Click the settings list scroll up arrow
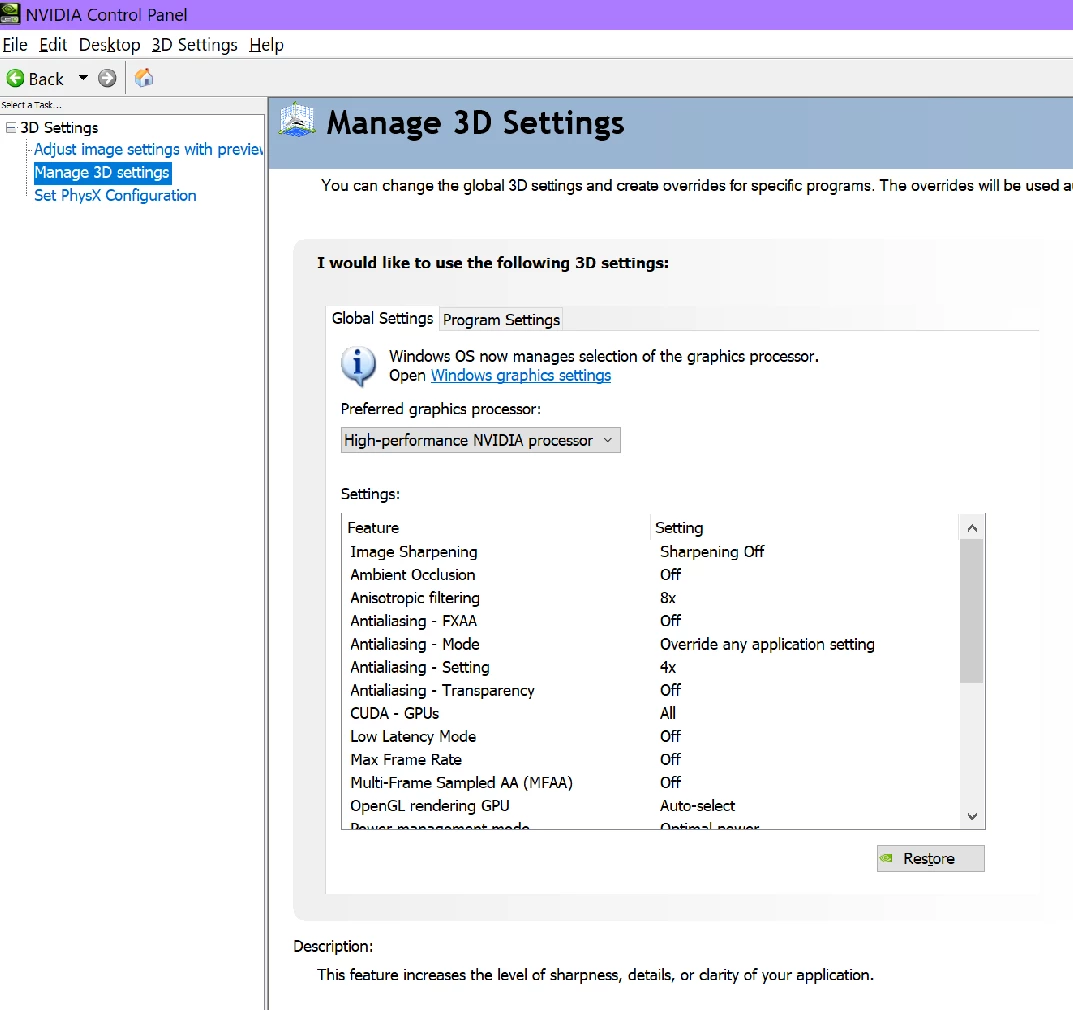This screenshot has width=1073, height=1010. point(972,528)
